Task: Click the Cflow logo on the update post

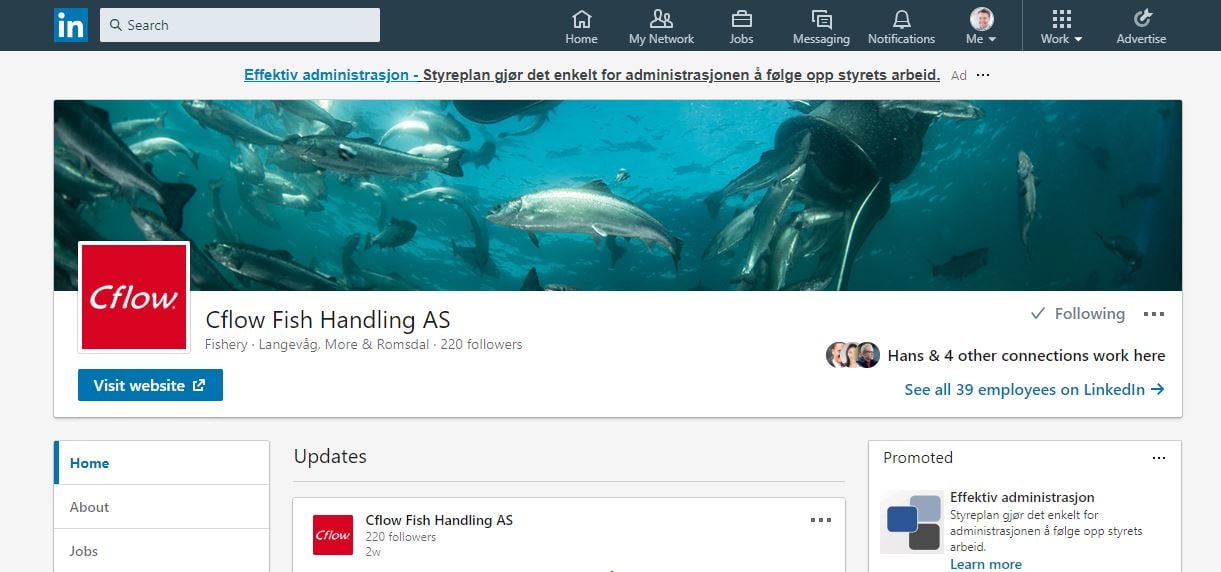Action: pos(333,535)
